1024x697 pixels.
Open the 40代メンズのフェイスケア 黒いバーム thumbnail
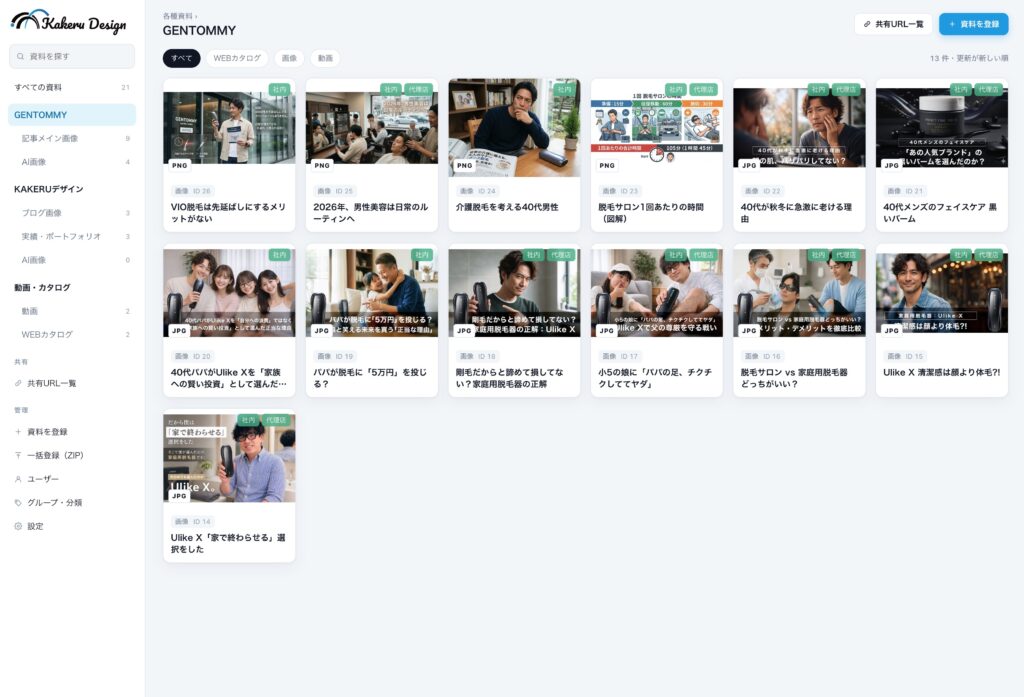tap(942, 128)
